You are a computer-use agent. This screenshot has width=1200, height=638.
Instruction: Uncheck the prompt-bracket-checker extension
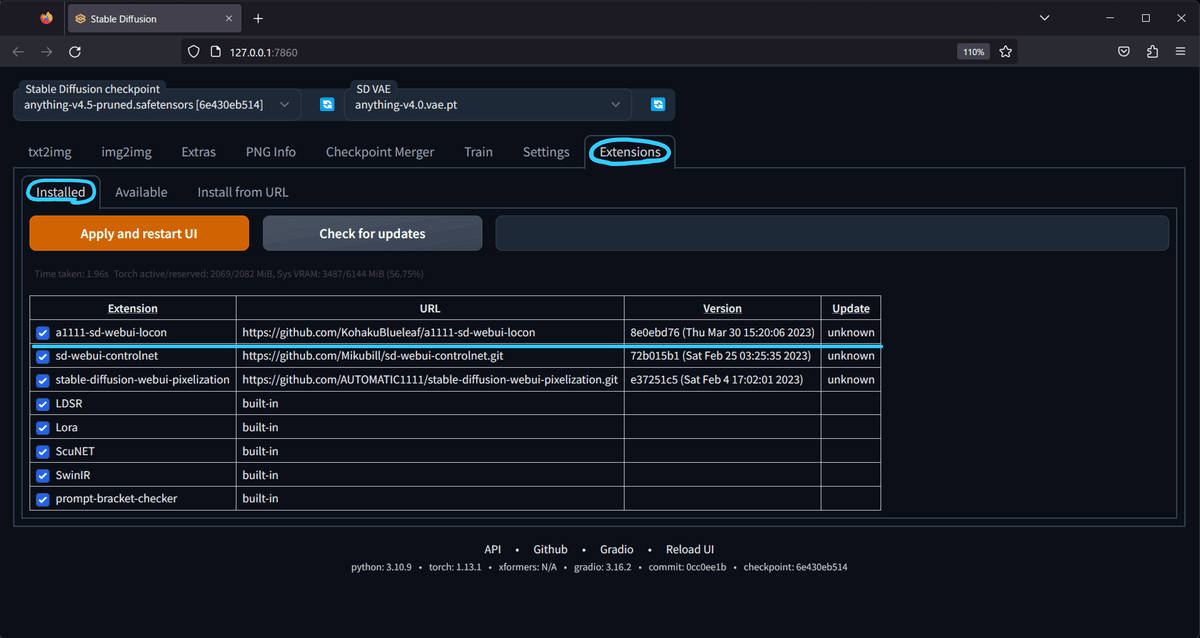(x=42, y=498)
